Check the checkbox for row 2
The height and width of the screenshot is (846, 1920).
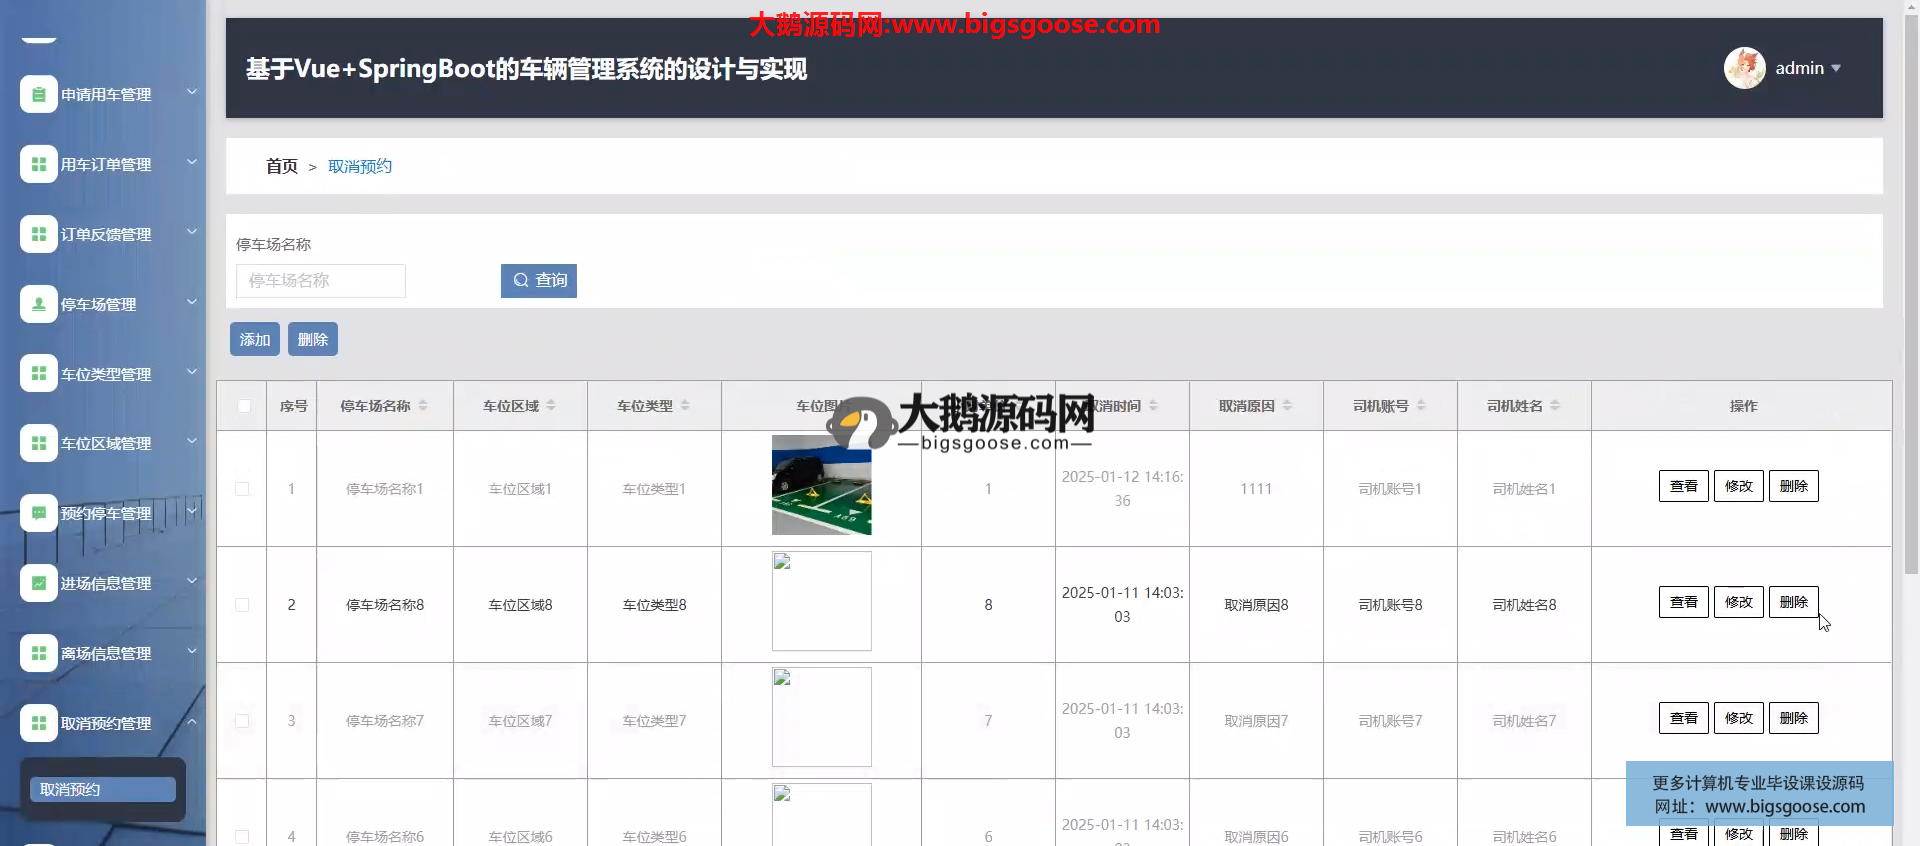[242, 605]
